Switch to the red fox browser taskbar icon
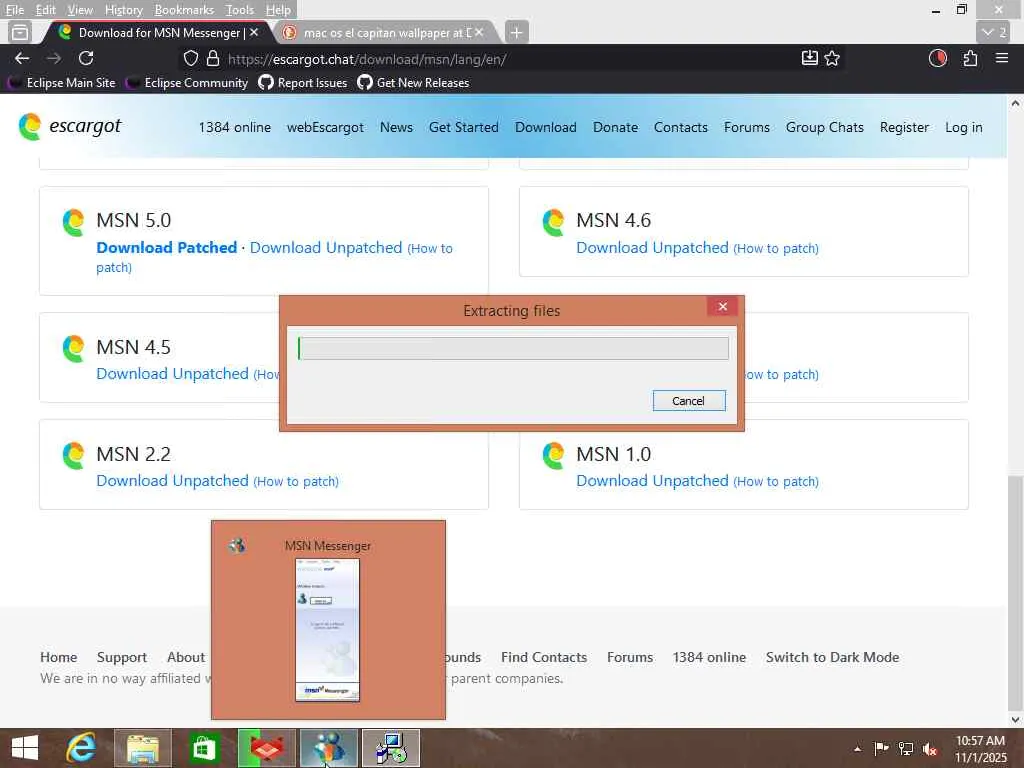Screen dimensions: 1024x768 (266, 748)
